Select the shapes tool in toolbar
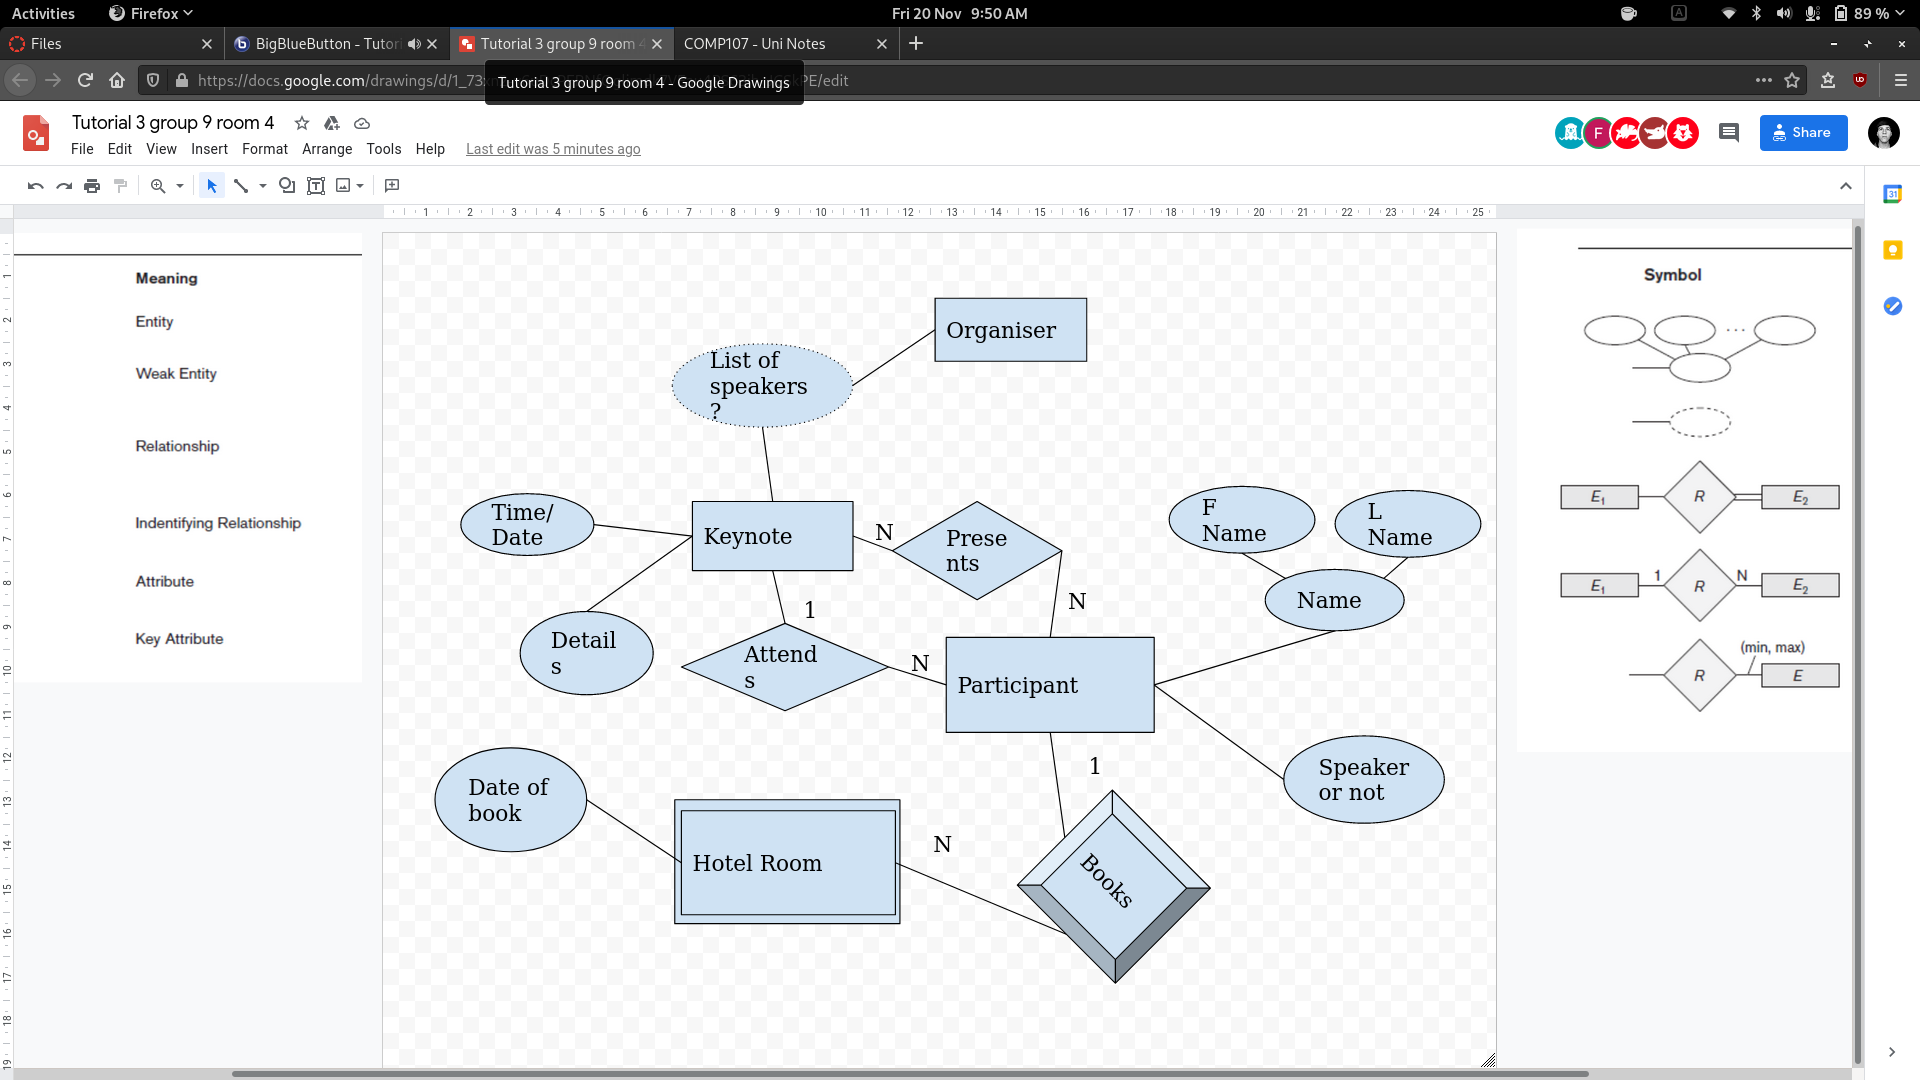Screen dimensions: 1920x1080 click(x=287, y=186)
